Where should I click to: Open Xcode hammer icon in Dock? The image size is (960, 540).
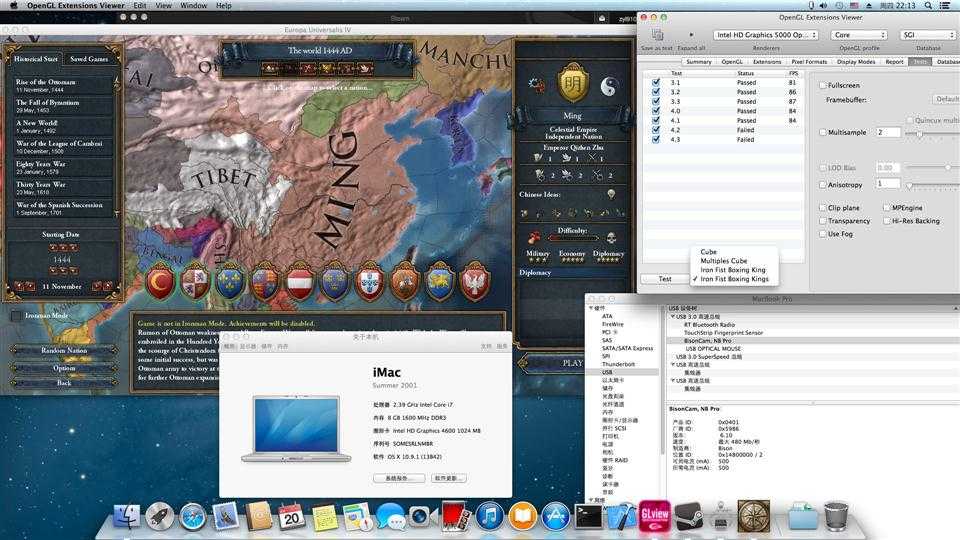coord(621,516)
